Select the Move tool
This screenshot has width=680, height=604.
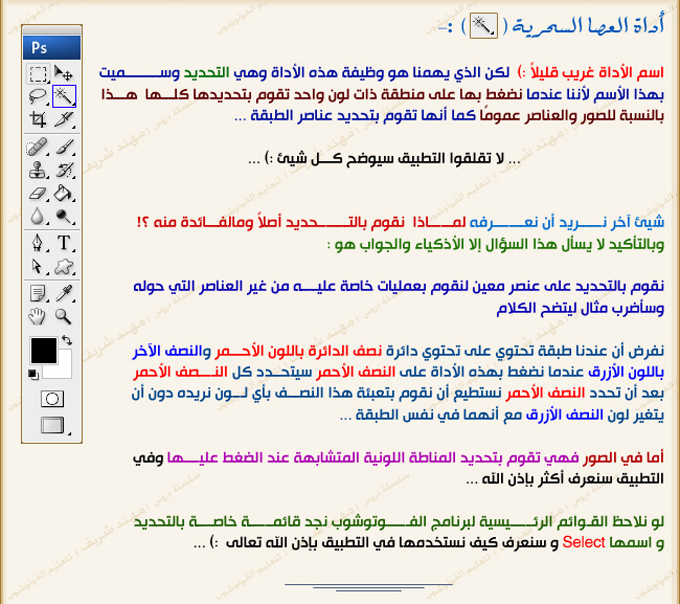[x=64, y=74]
